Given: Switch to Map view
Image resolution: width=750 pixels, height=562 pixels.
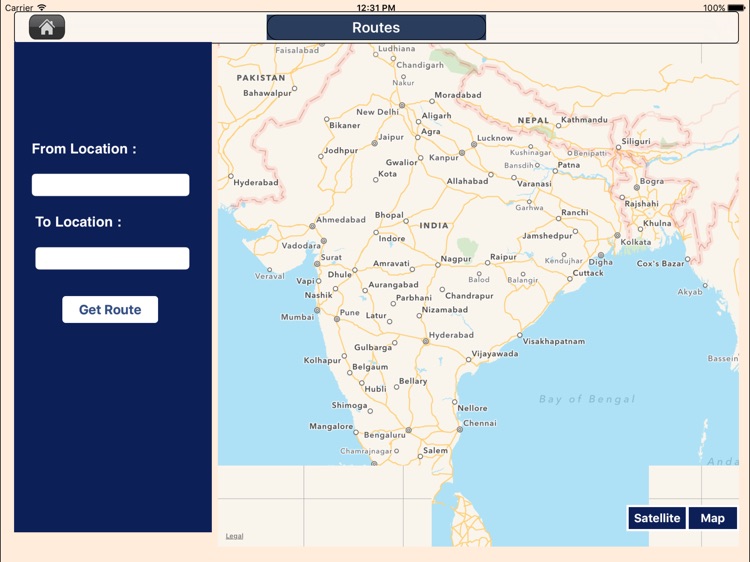Looking at the screenshot, I should pos(713,518).
